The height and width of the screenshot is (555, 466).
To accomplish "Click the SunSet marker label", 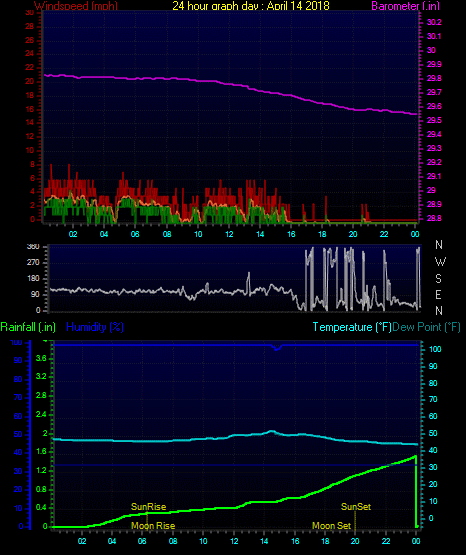I will 356,507.
